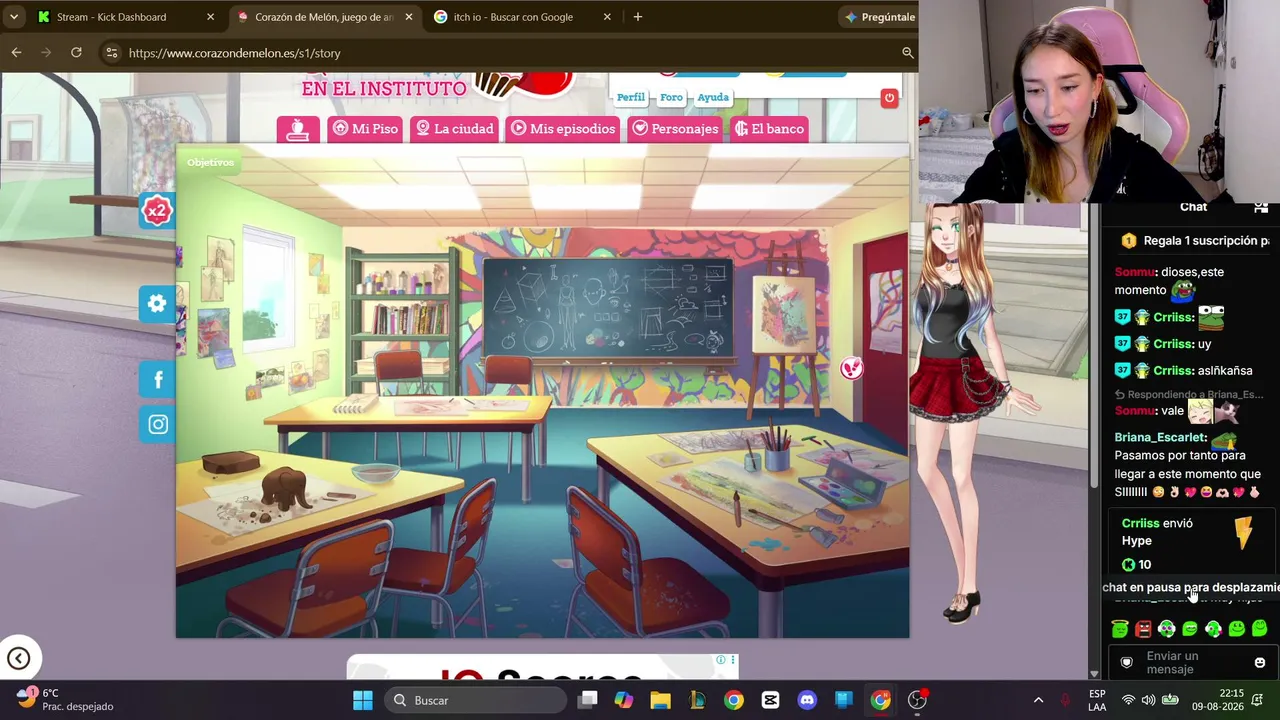The width and height of the screenshot is (1280, 720).
Task: Open Discord from the taskbar
Action: (807, 700)
